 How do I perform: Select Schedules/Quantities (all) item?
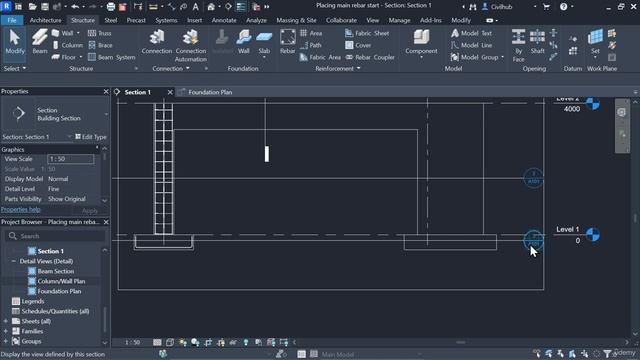(55, 311)
